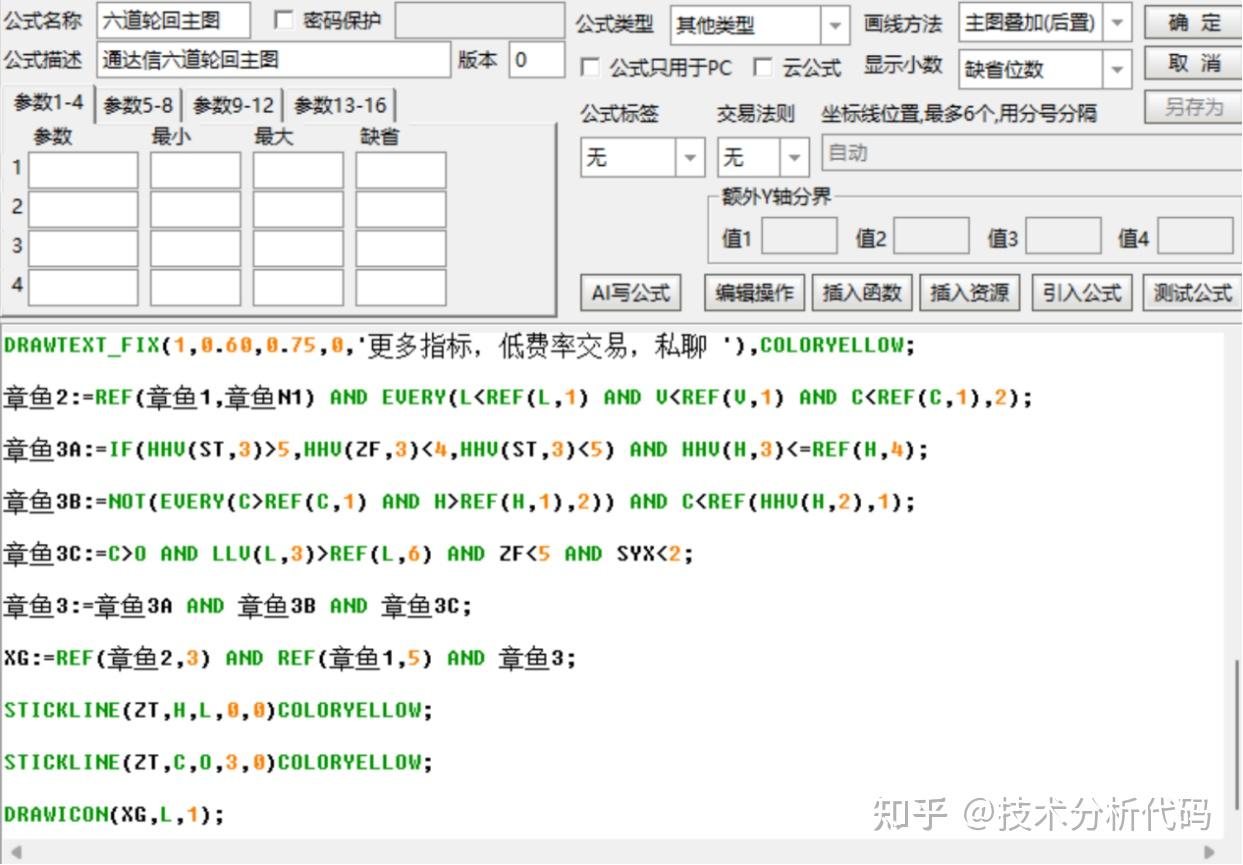Open the 画线方法 dropdown

pyautogui.click(x=1117, y=23)
